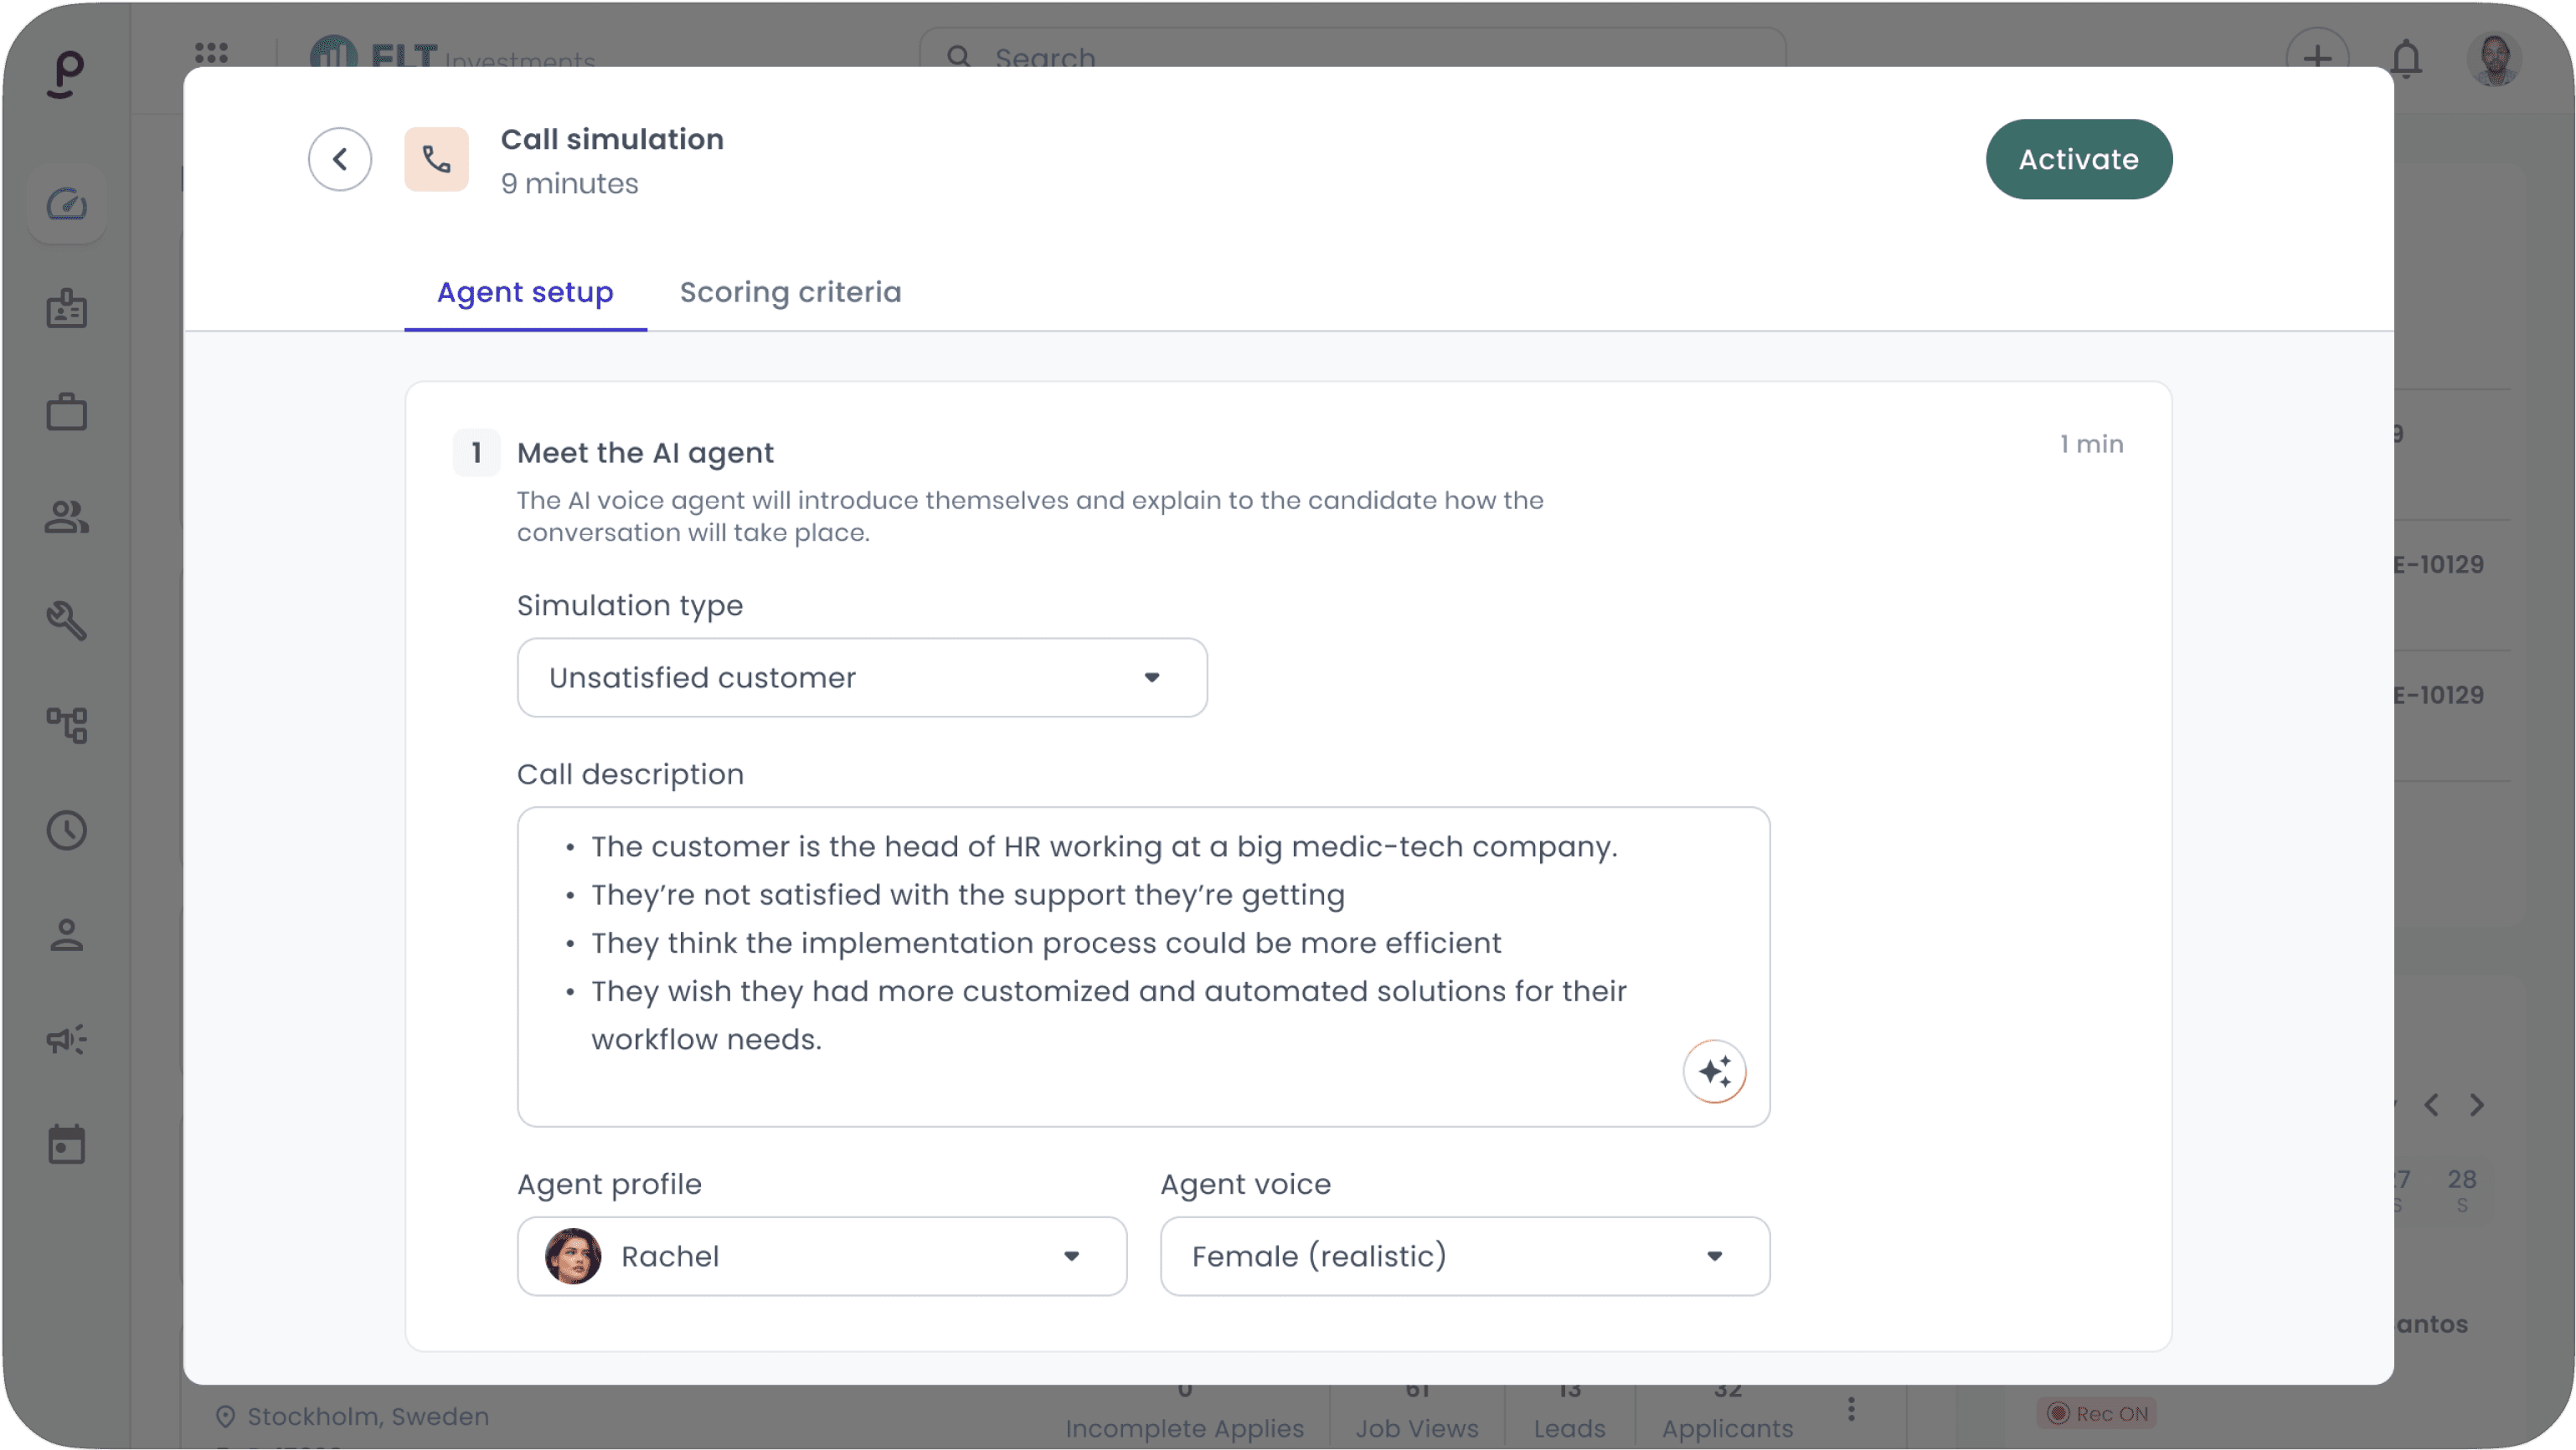Click the Stockholm, Sweden location text

tap(368, 1416)
